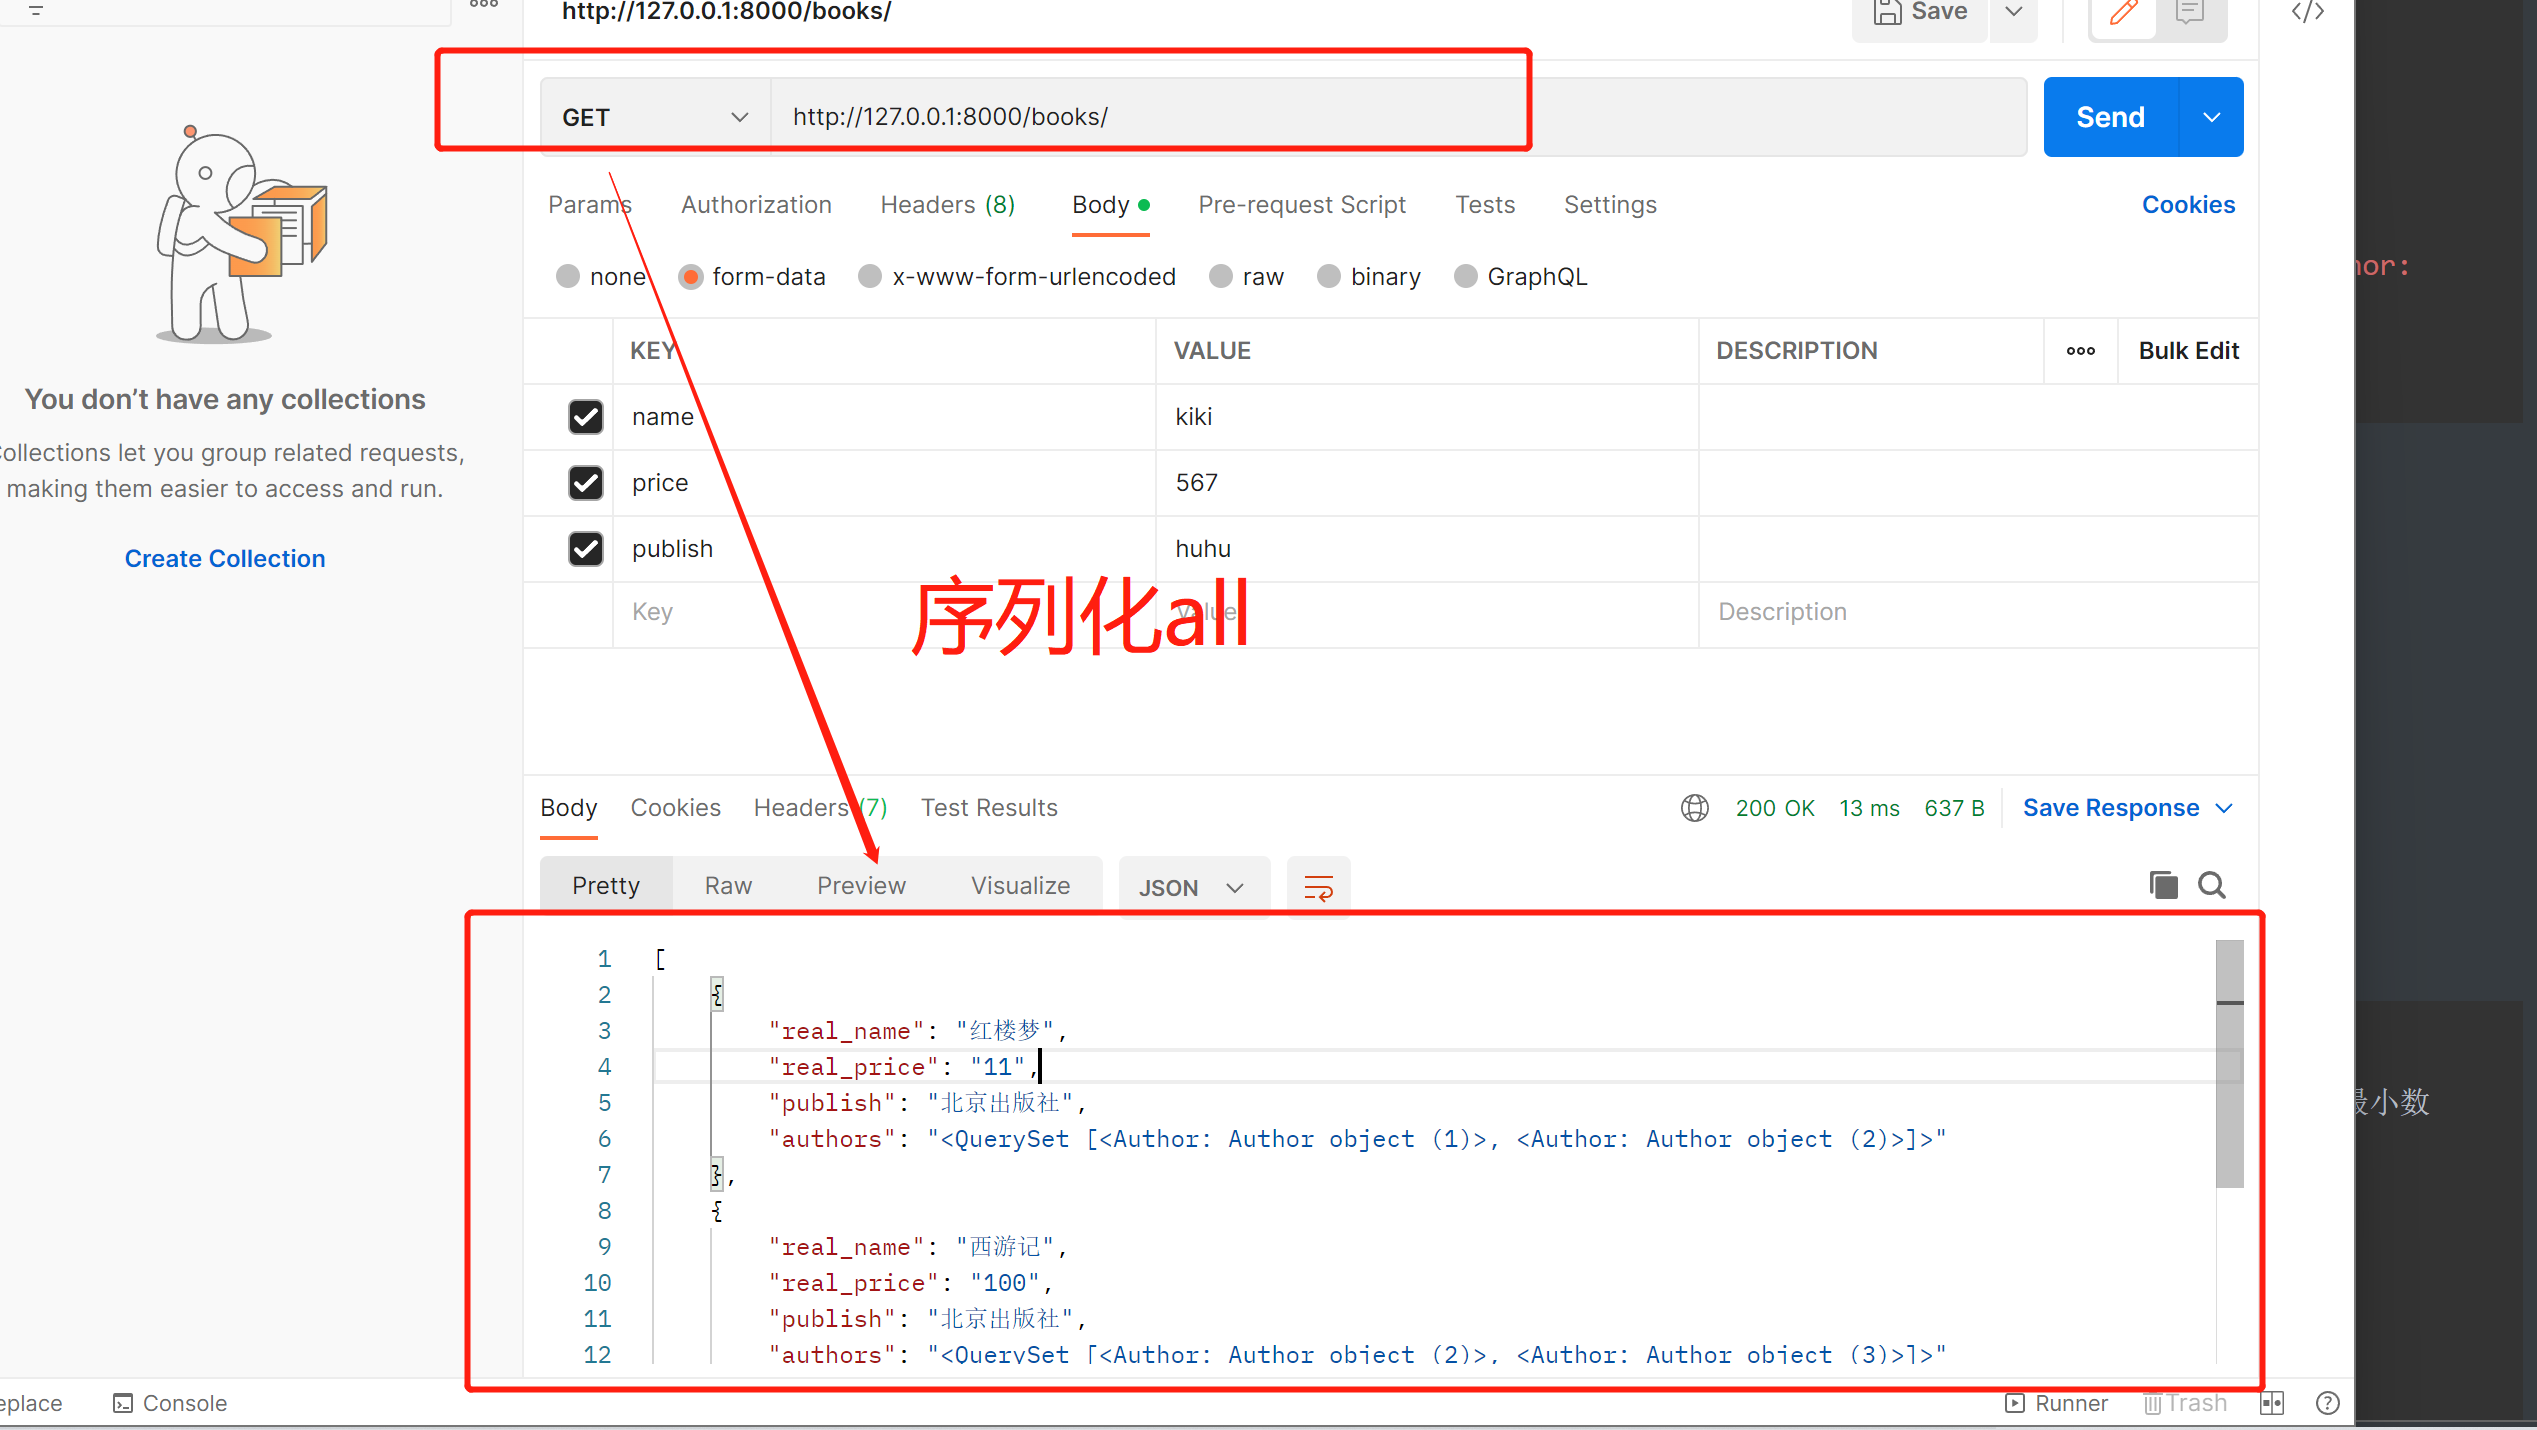This screenshot has width=2537, height=1430.
Task: Click the Bulk Edit button
Action: point(2188,351)
